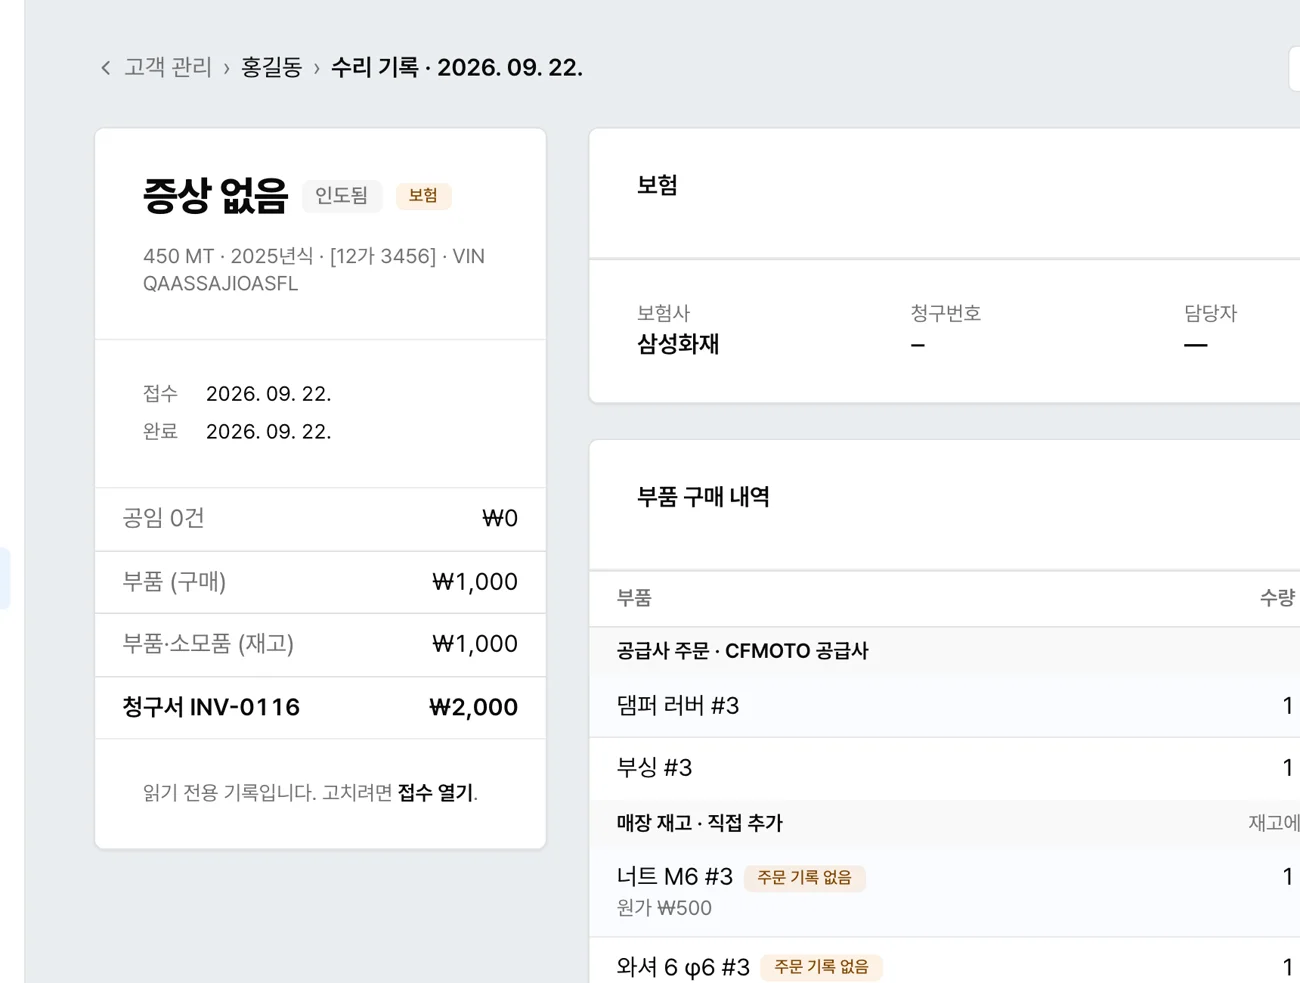Click the 매장 재고 · 직접 추가 group row
1300x983 pixels.
coord(945,823)
